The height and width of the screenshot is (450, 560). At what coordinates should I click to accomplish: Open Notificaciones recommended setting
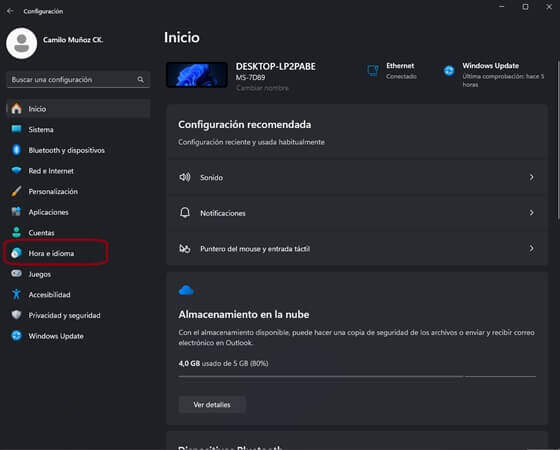[357, 213]
